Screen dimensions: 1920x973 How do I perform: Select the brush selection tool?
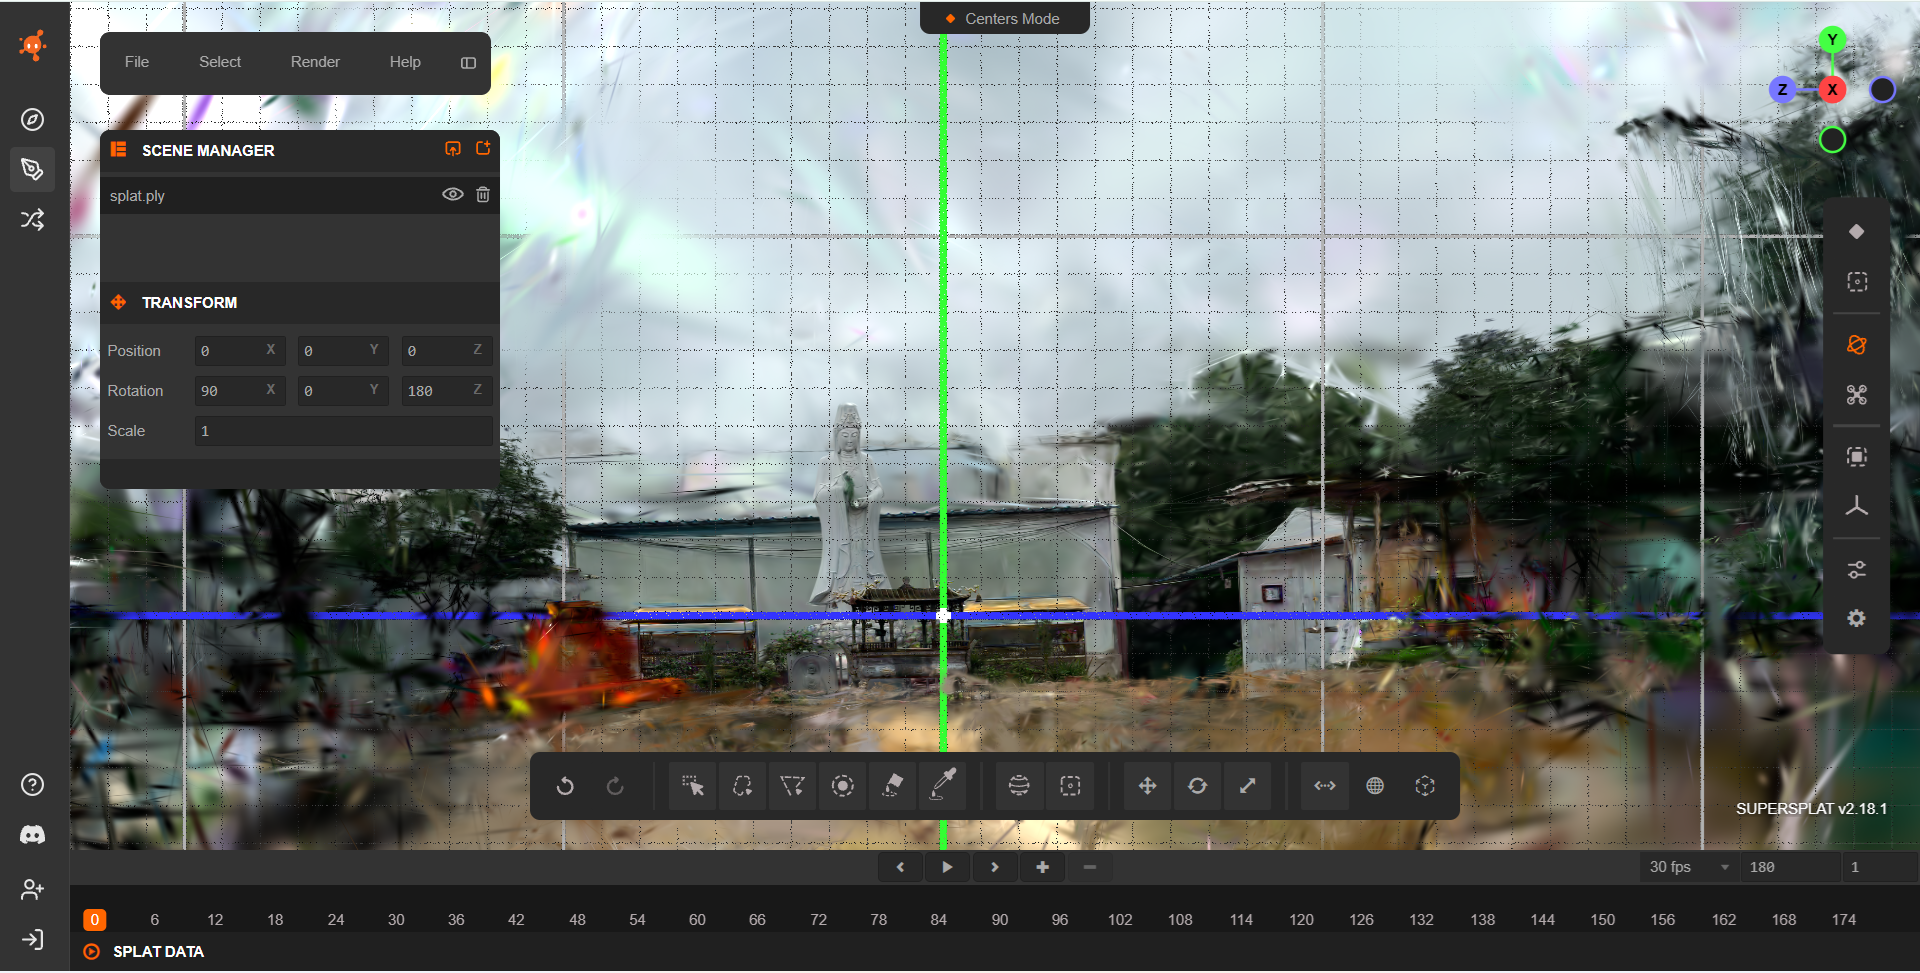coord(843,786)
